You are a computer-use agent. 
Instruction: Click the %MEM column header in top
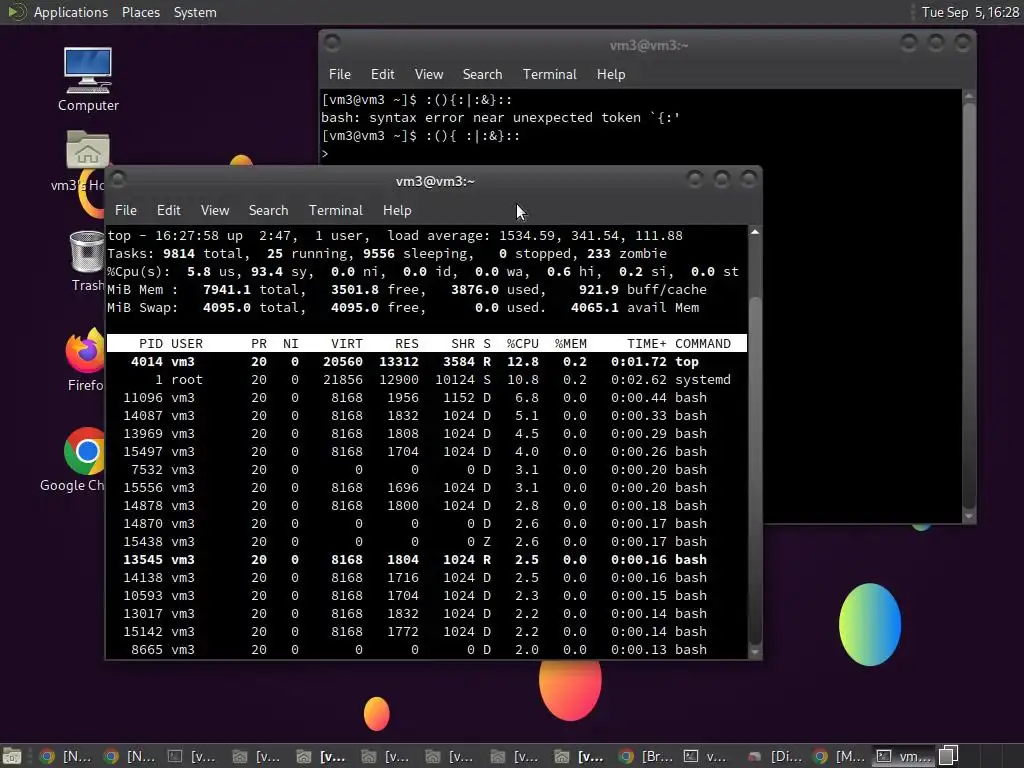click(x=571, y=344)
